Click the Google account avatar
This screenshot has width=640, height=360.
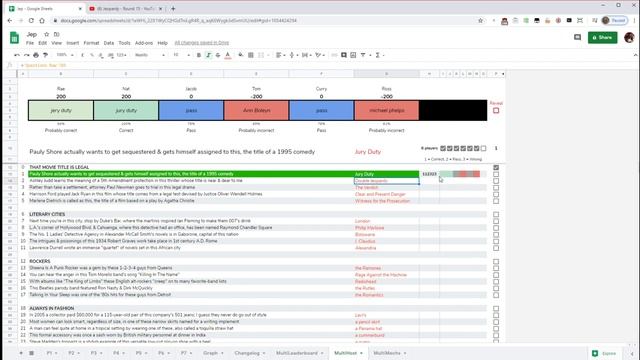click(x=629, y=38)
